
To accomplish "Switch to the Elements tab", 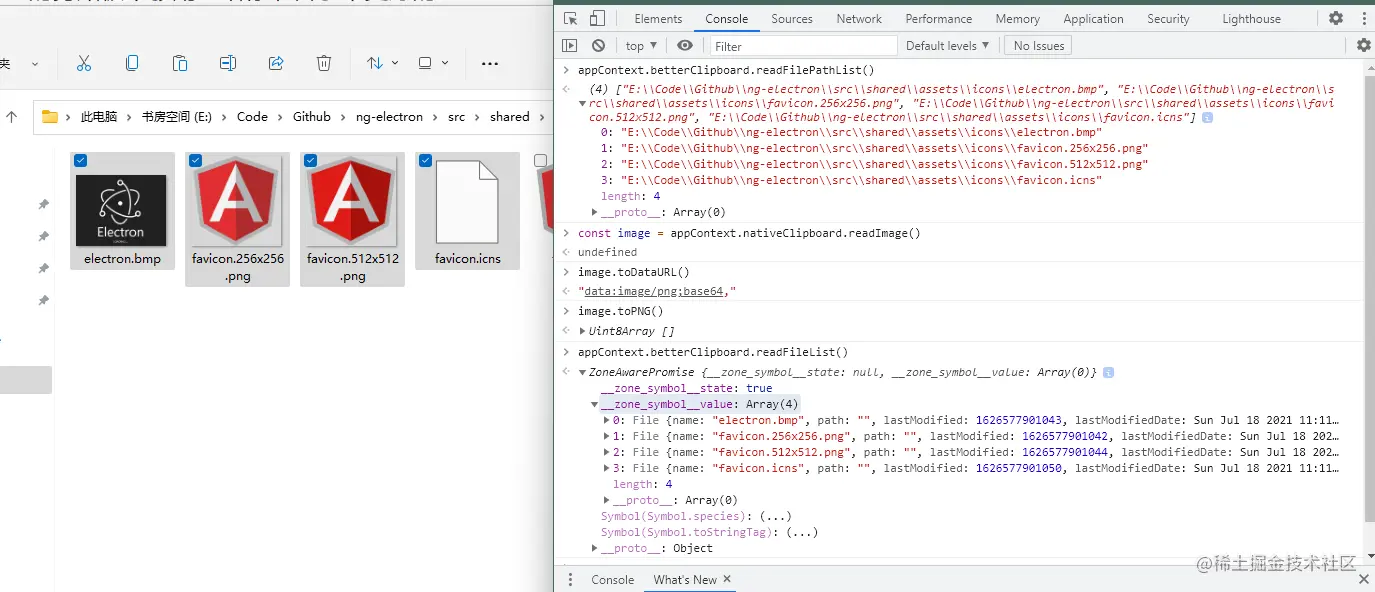I will 658,19.
